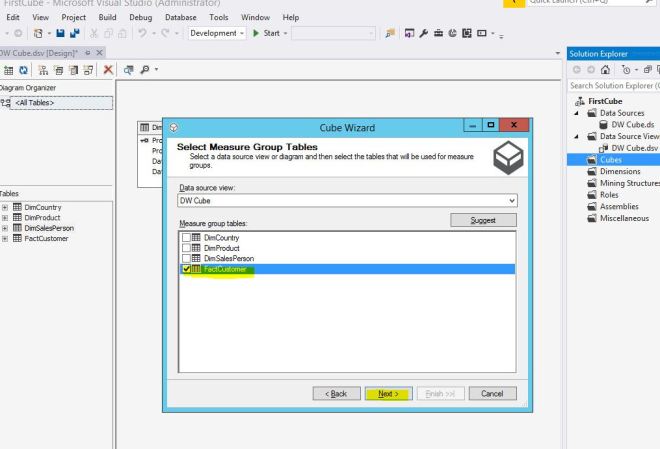The image size is (660, 449).
Task: Expand the DimSalesPerson table node
Action: [6, 227]
